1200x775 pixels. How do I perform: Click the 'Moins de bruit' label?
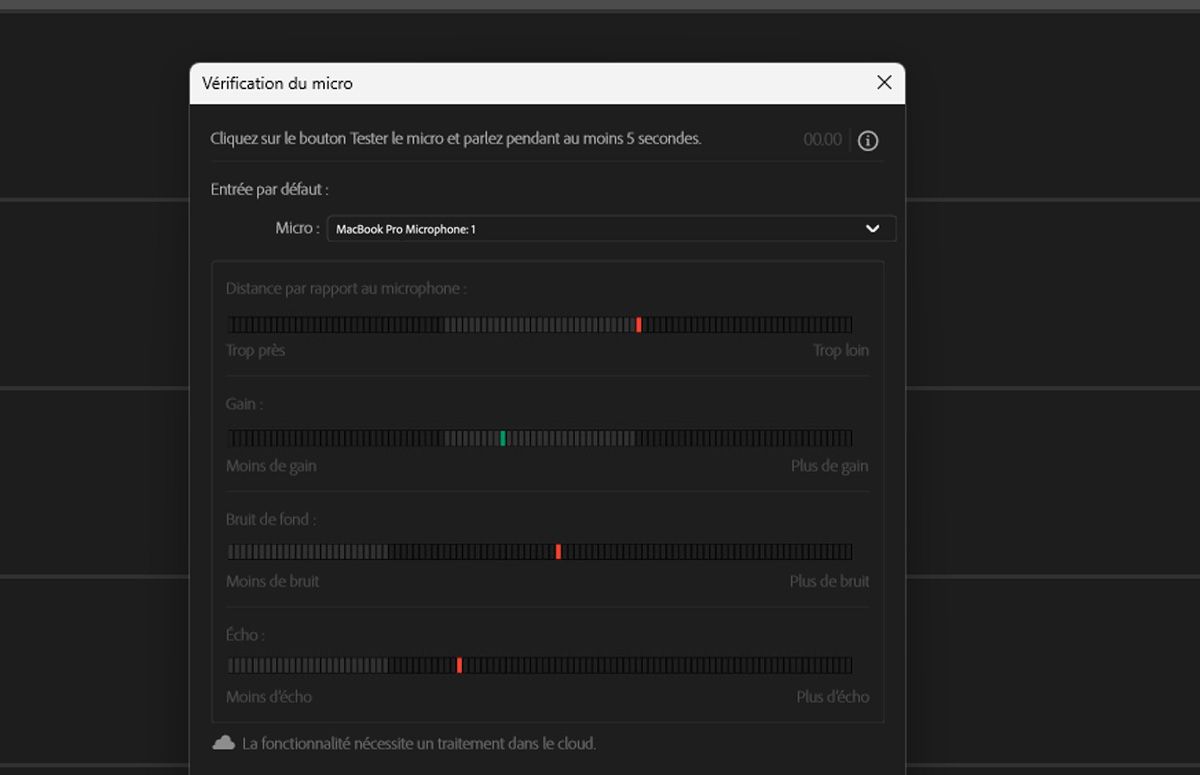[x=273, y=581]
